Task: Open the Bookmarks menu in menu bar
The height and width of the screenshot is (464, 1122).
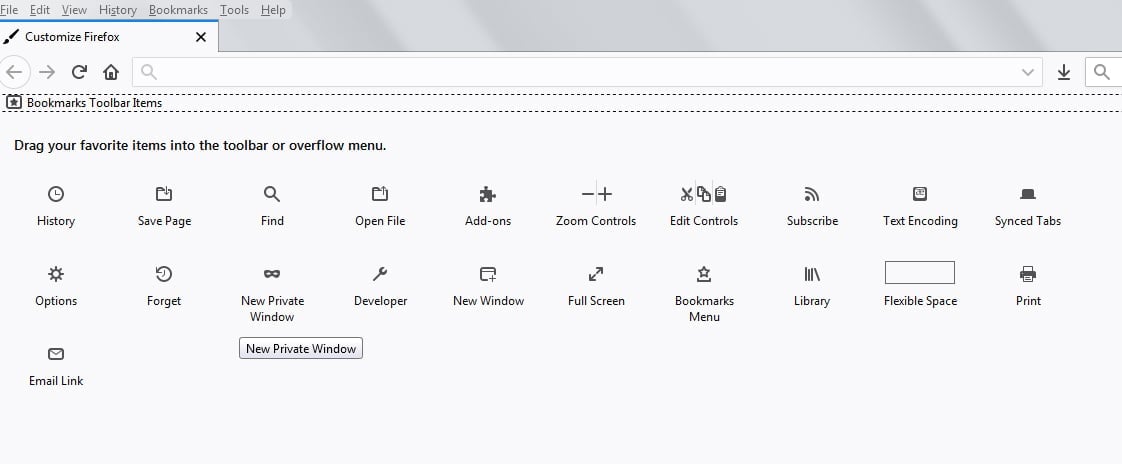Action: tap(178, 10)
